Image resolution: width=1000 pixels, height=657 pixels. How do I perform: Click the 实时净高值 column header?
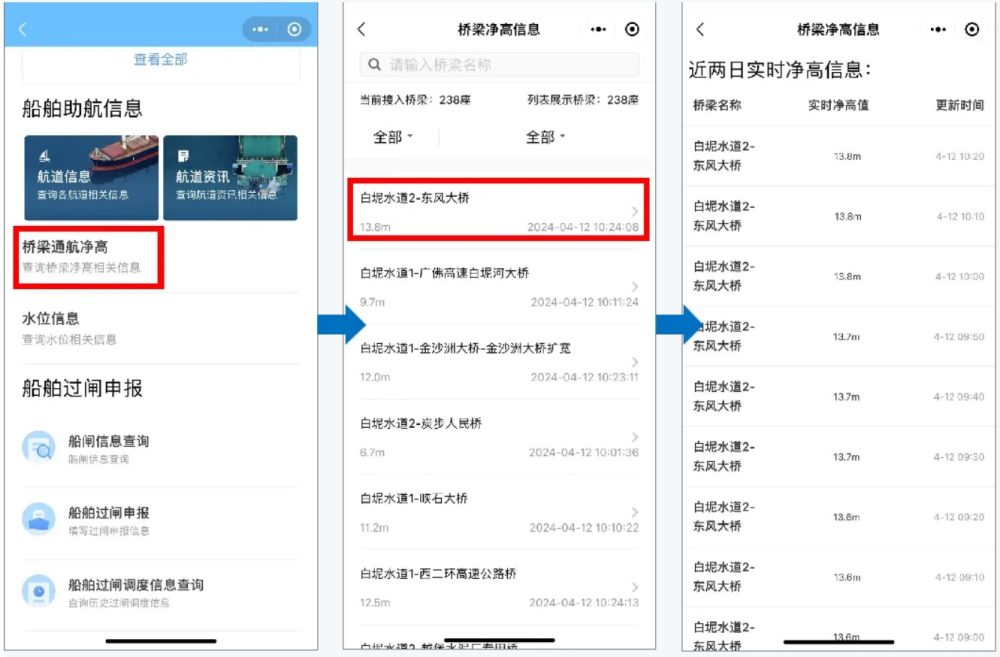[838, 105]
